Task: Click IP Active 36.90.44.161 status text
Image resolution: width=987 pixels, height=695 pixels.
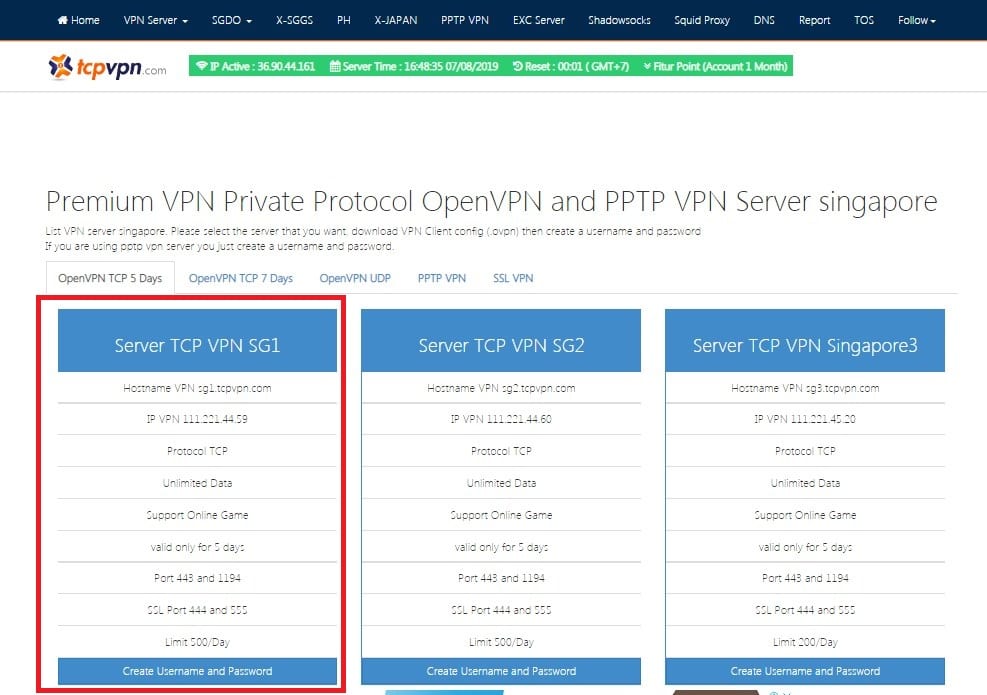Action: coord(262,66)
